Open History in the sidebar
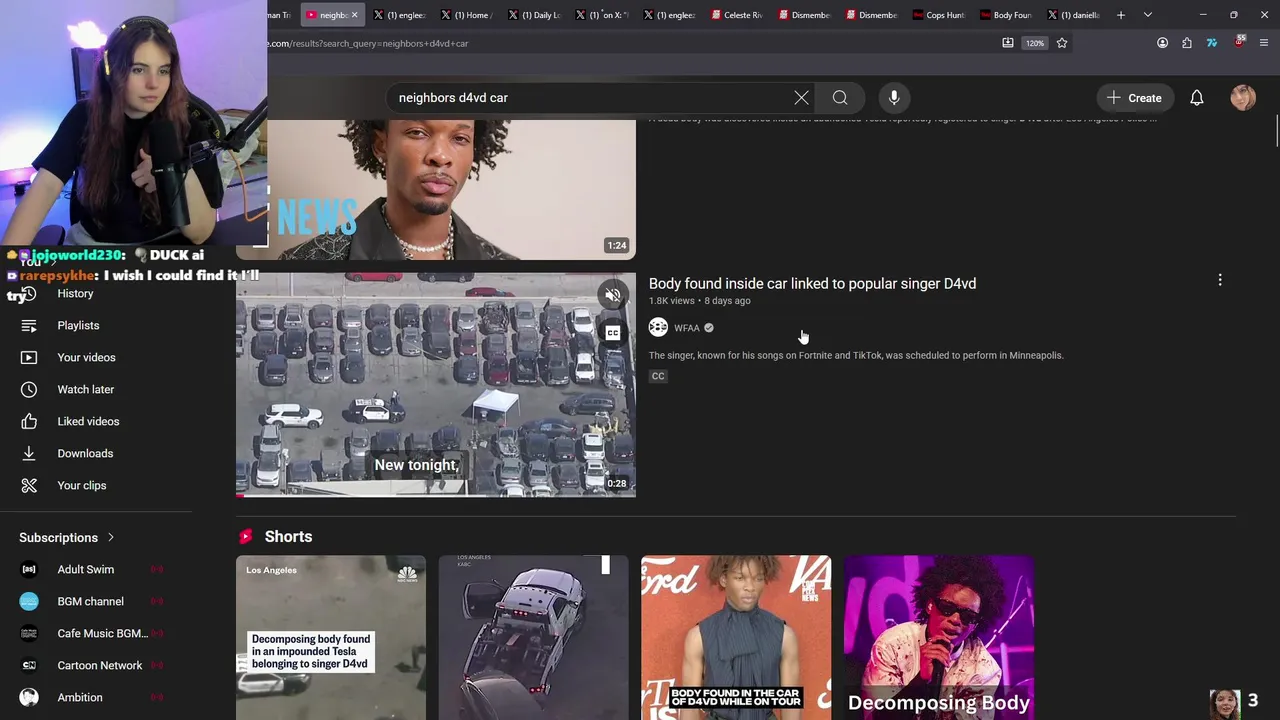 [75, 294]
